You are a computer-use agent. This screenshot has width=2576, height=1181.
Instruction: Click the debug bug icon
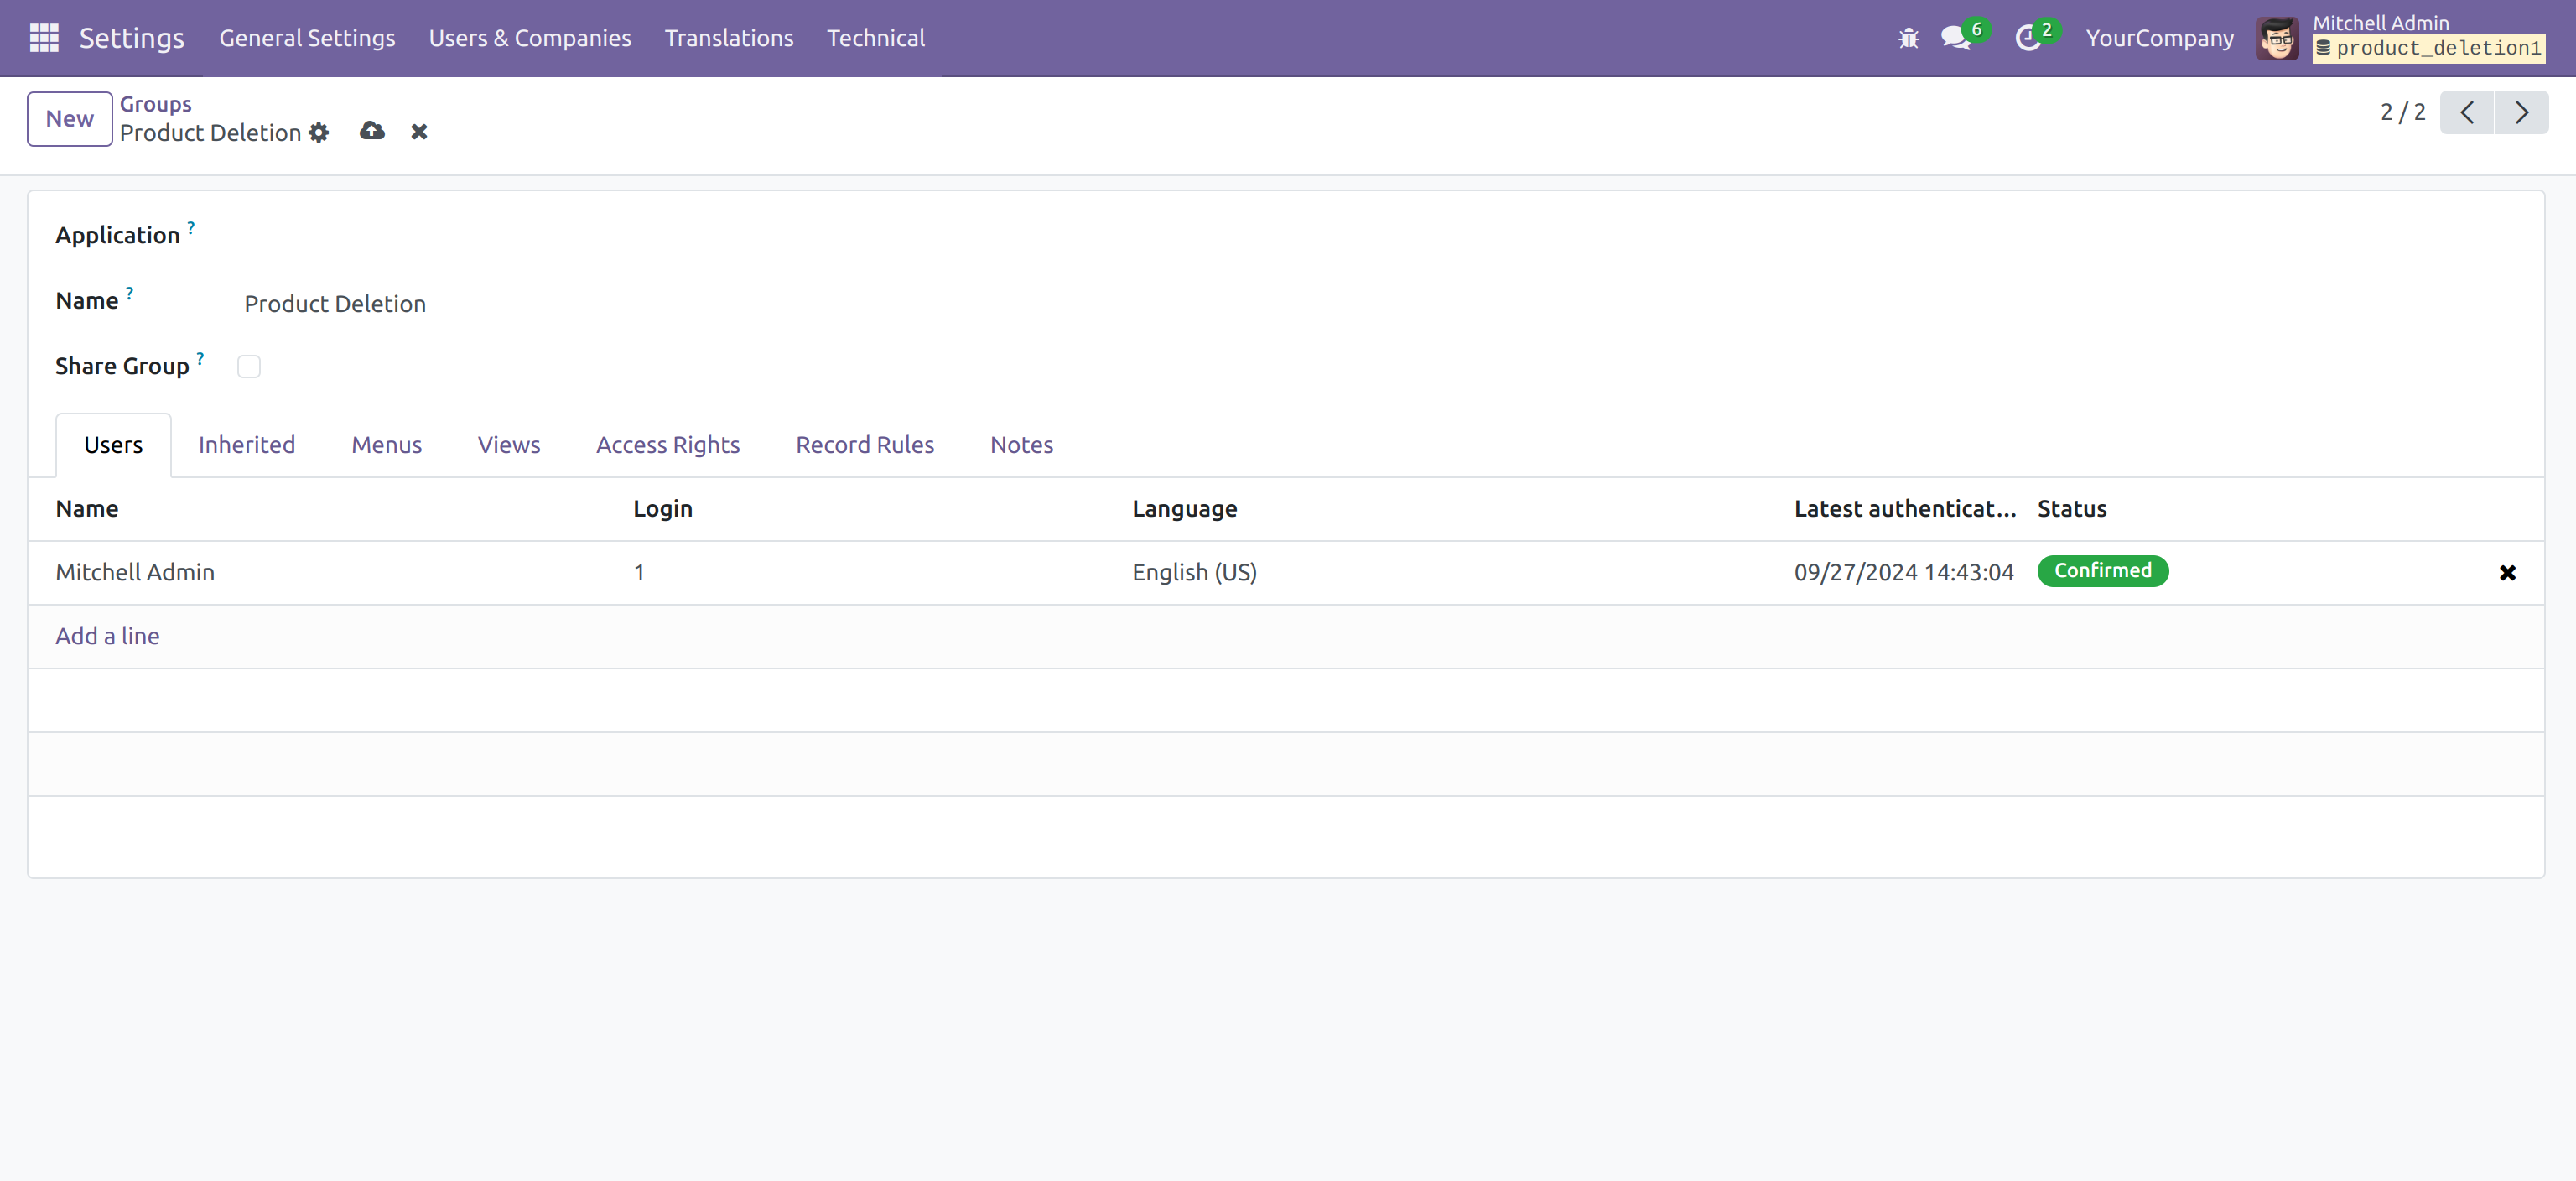1908,38
